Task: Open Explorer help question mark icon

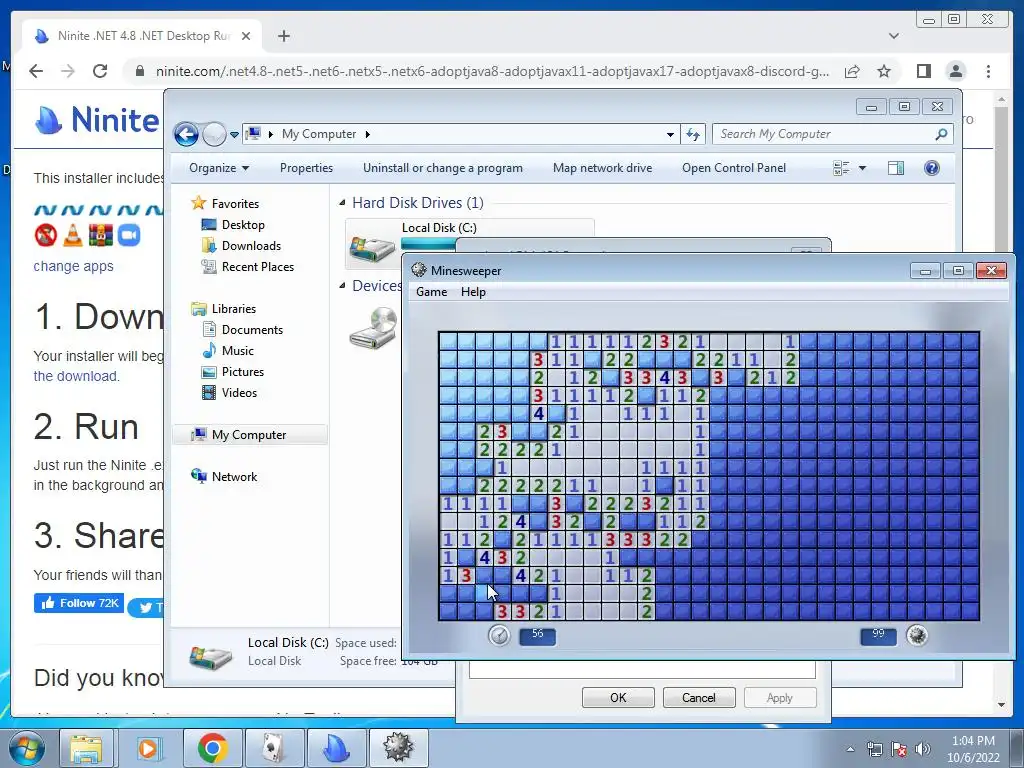Action: 931,168
